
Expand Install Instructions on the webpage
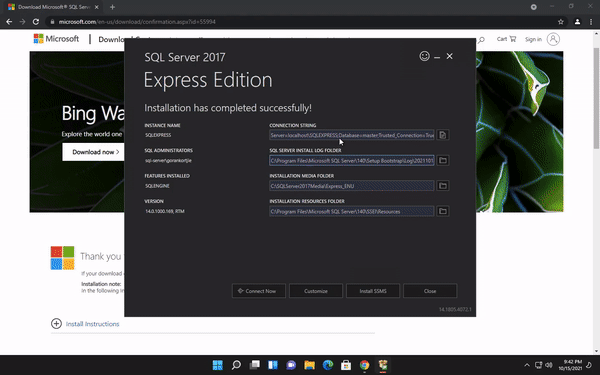coord(56,324)
